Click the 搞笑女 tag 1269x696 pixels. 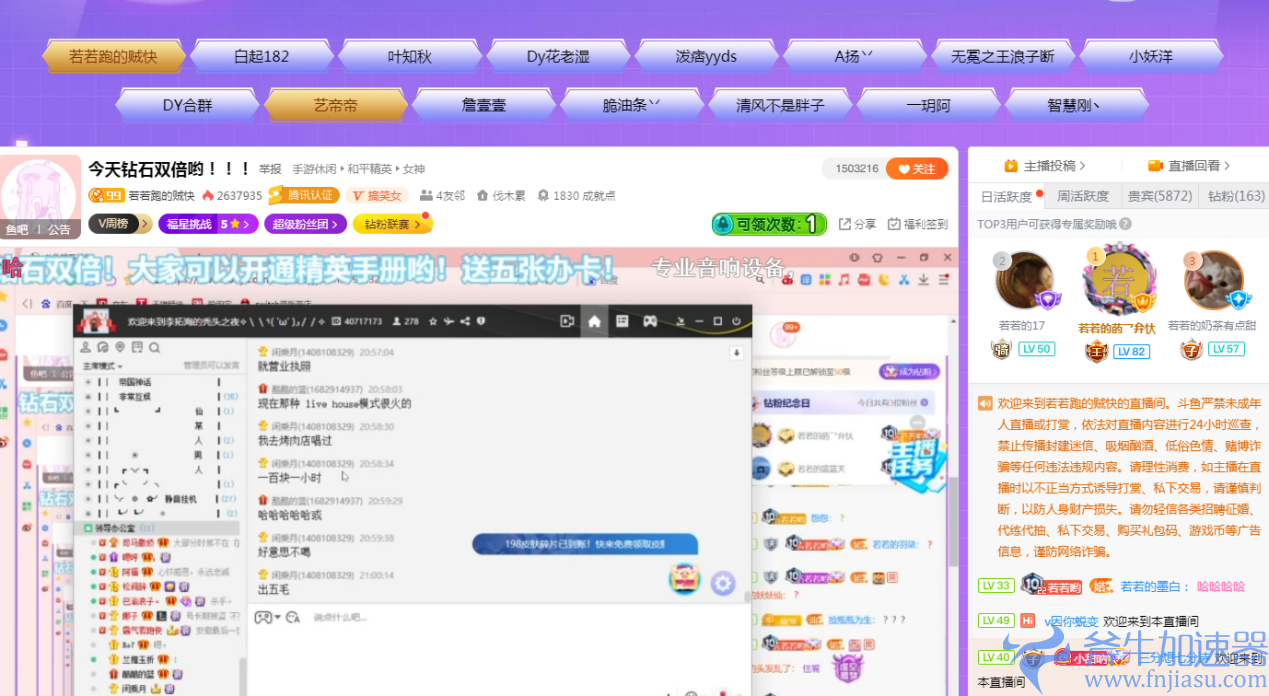[377, 196]
